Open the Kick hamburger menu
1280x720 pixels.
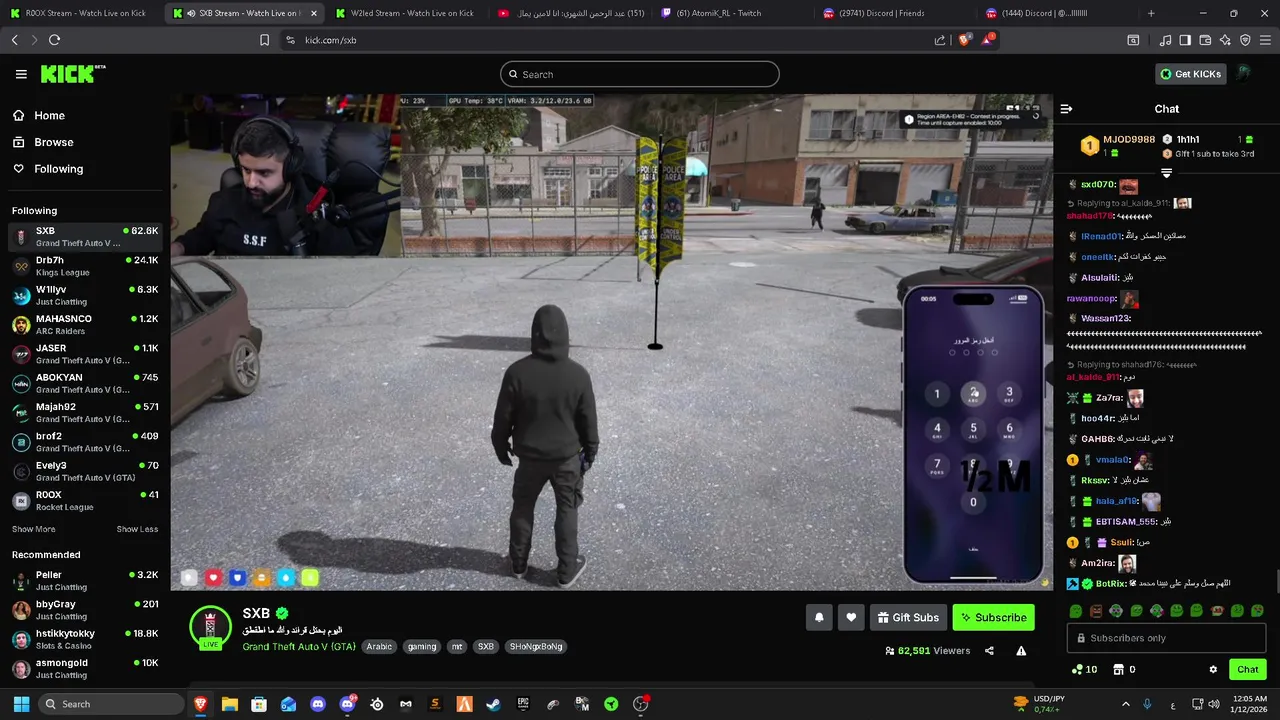tap(21, 74)
